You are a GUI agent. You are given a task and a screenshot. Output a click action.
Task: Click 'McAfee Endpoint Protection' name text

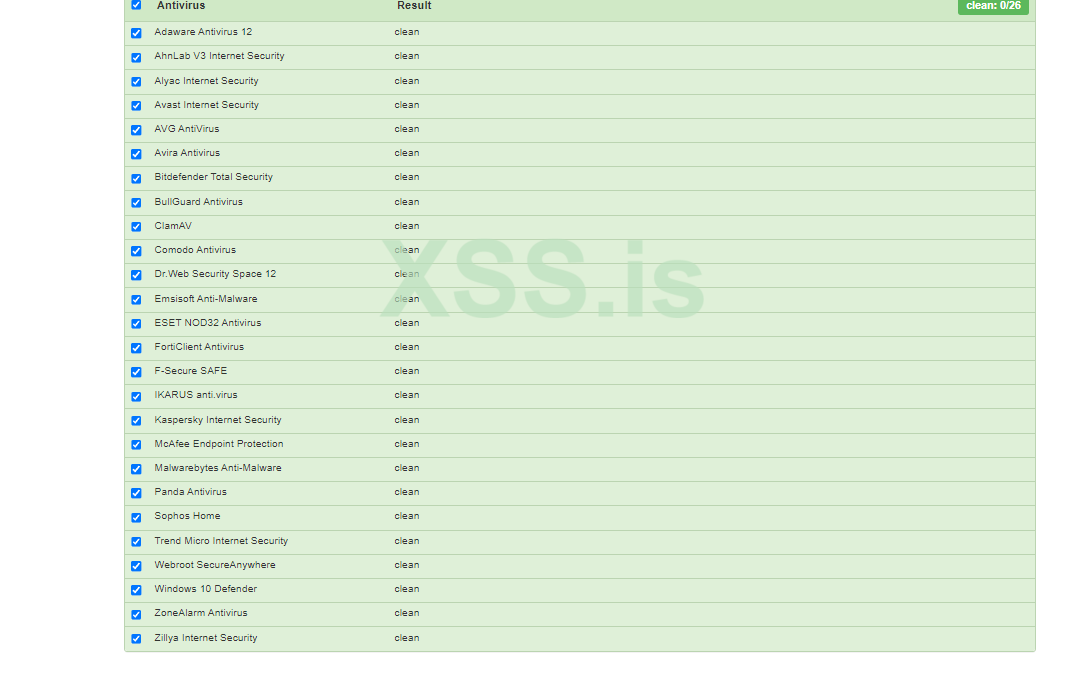(x=218, y=444)
